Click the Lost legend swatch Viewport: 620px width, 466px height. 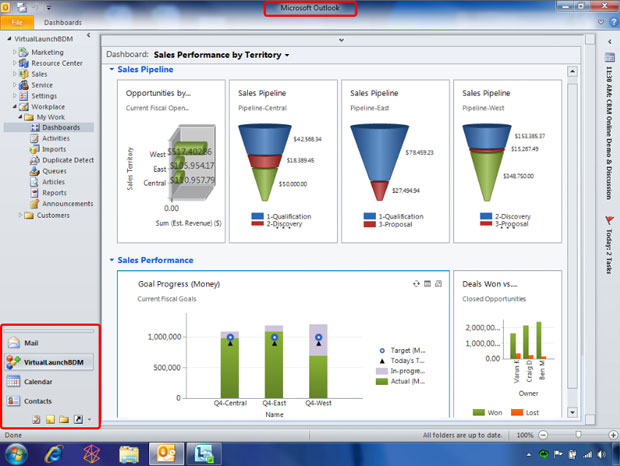517,412
